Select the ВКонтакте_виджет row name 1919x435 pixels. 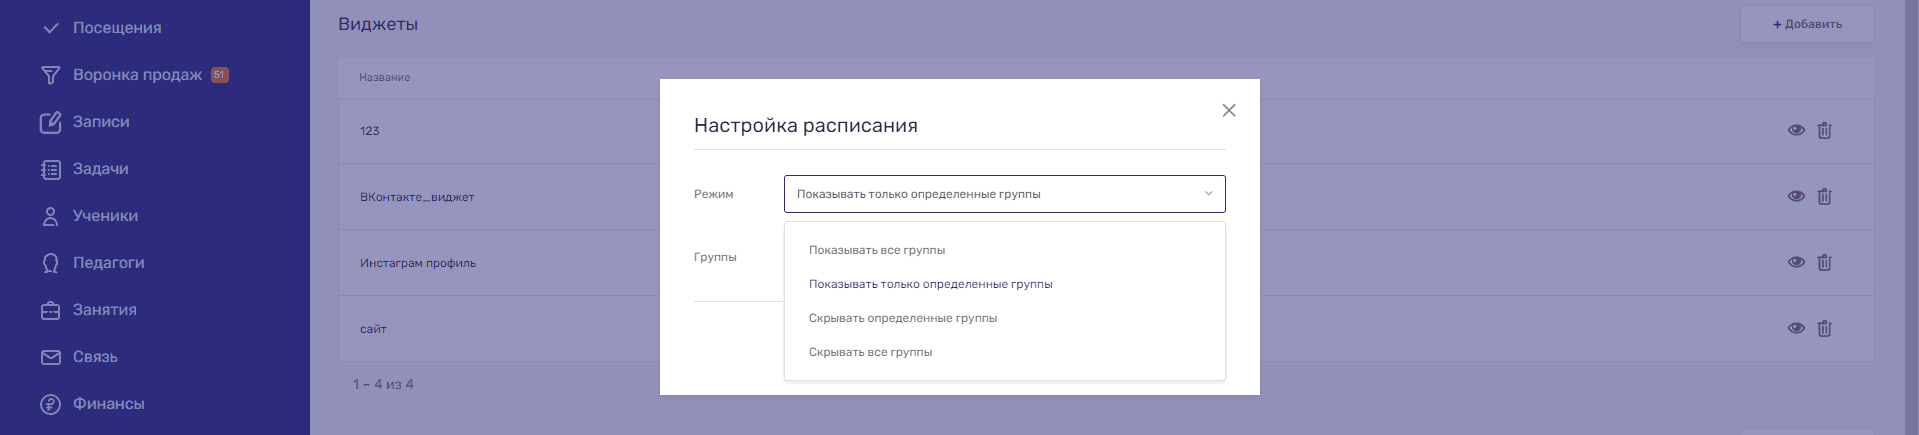click(417, 197)
